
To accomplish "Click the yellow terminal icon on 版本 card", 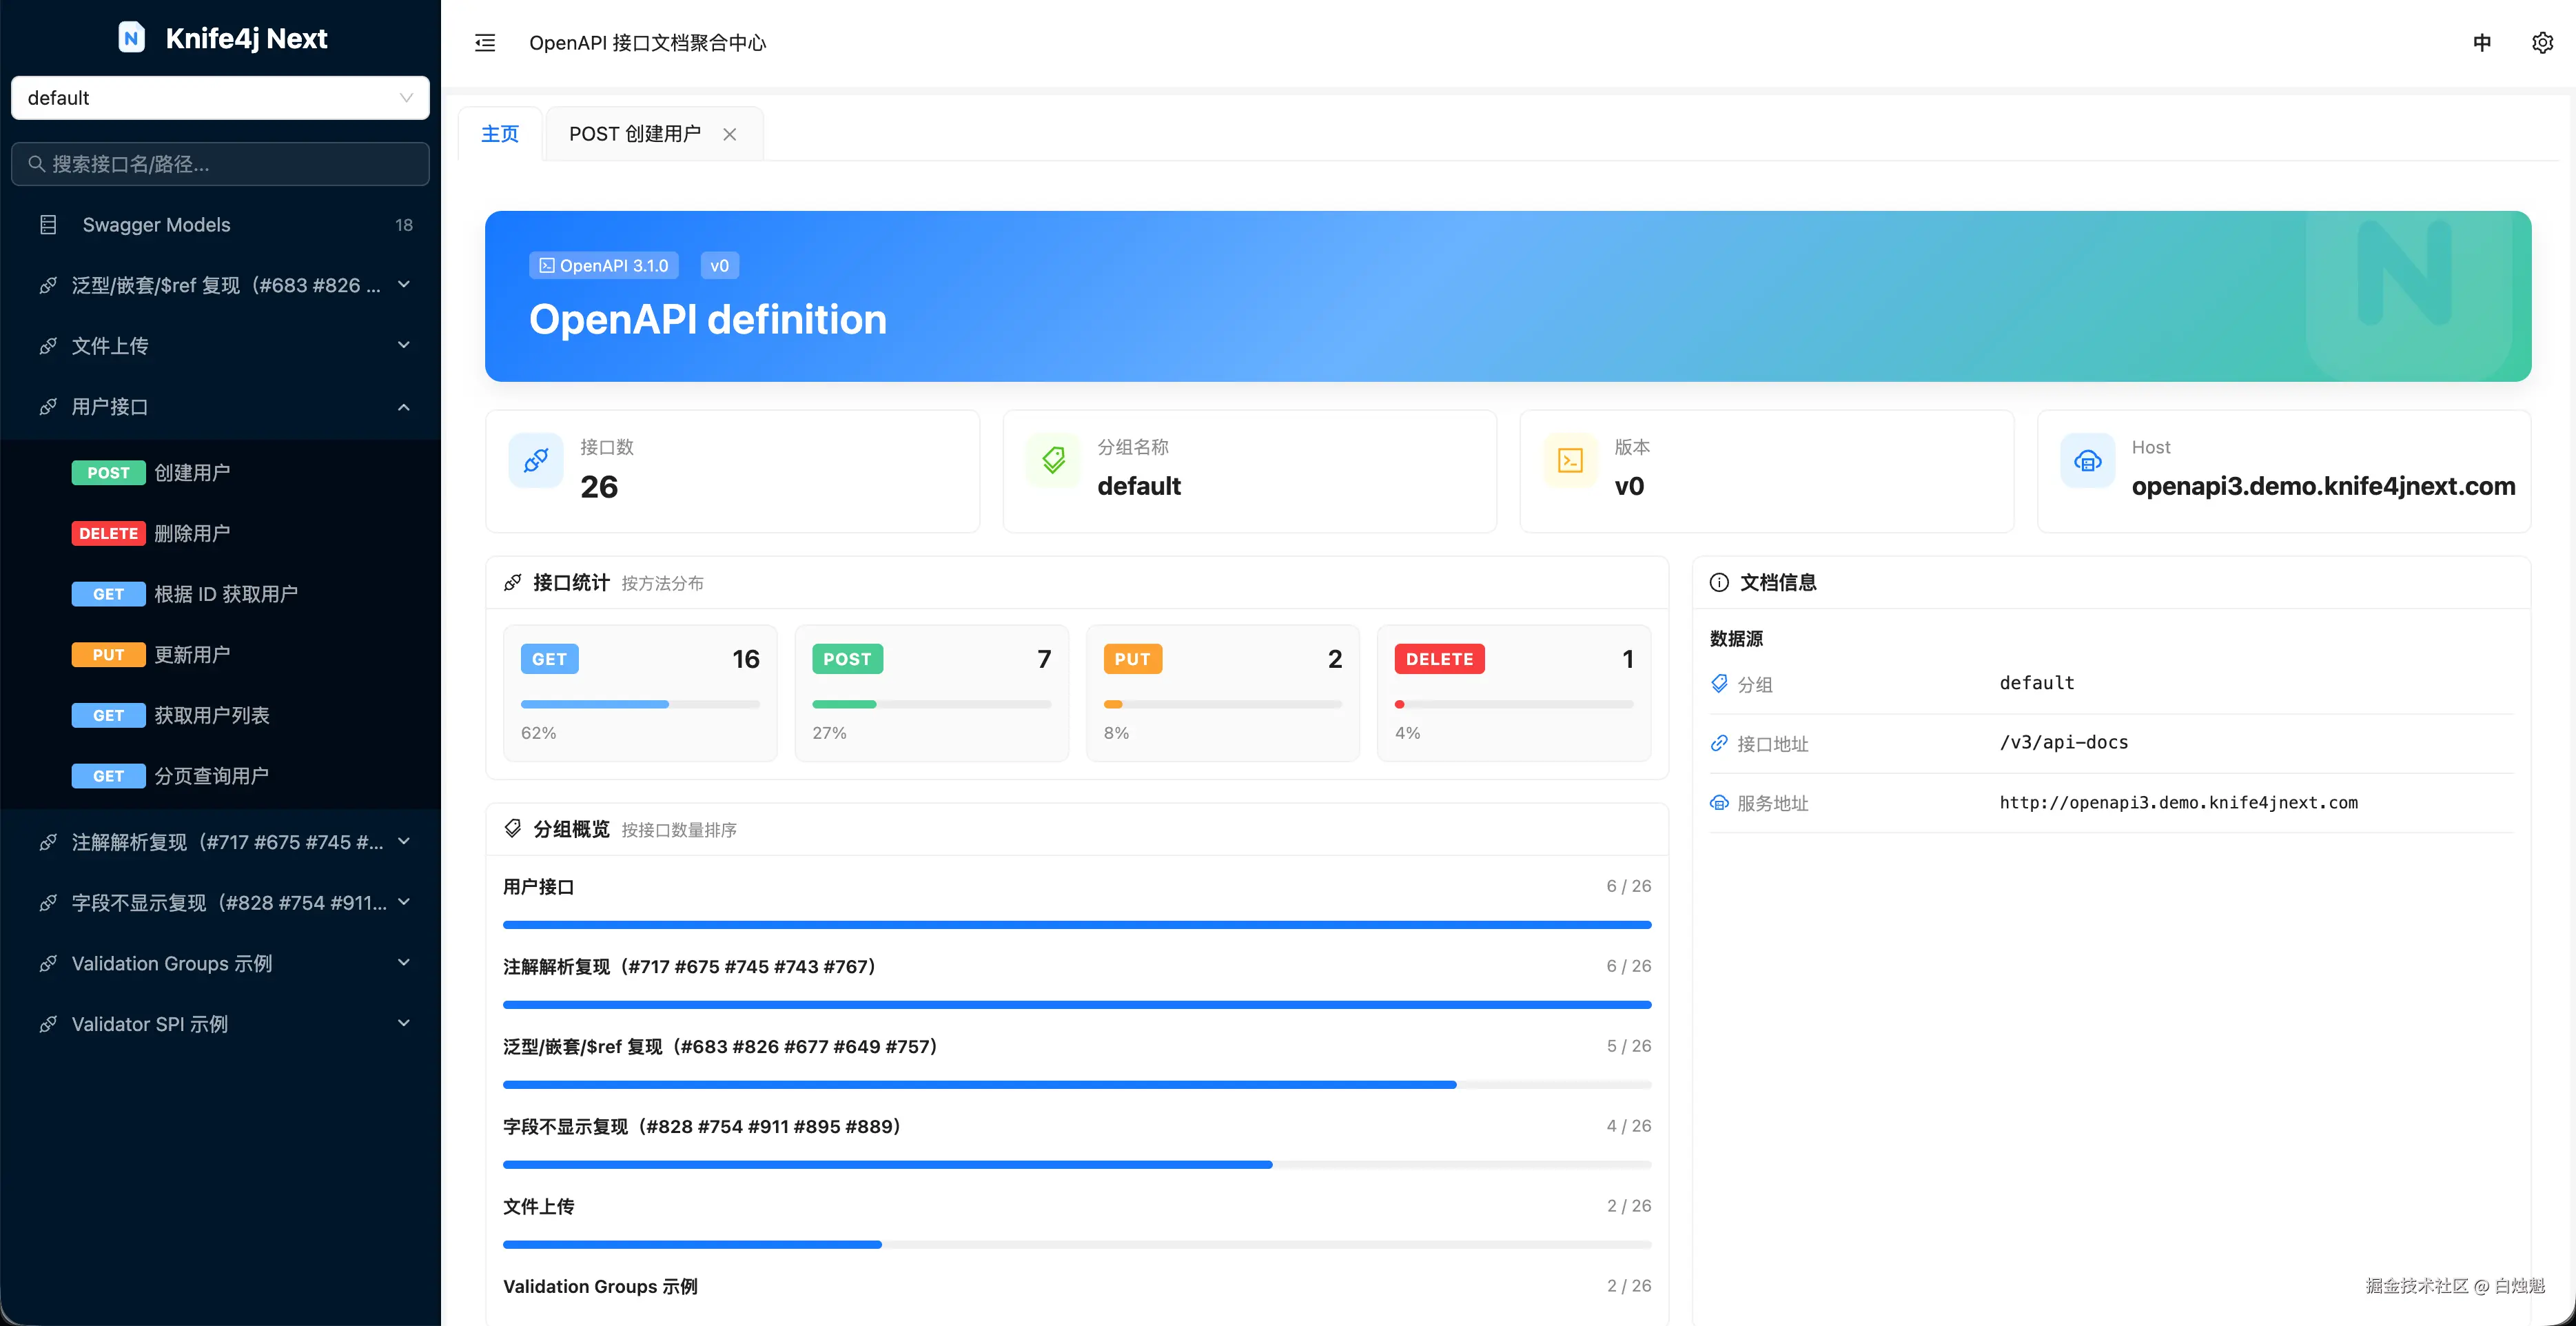I will [x=1570, y=461].
